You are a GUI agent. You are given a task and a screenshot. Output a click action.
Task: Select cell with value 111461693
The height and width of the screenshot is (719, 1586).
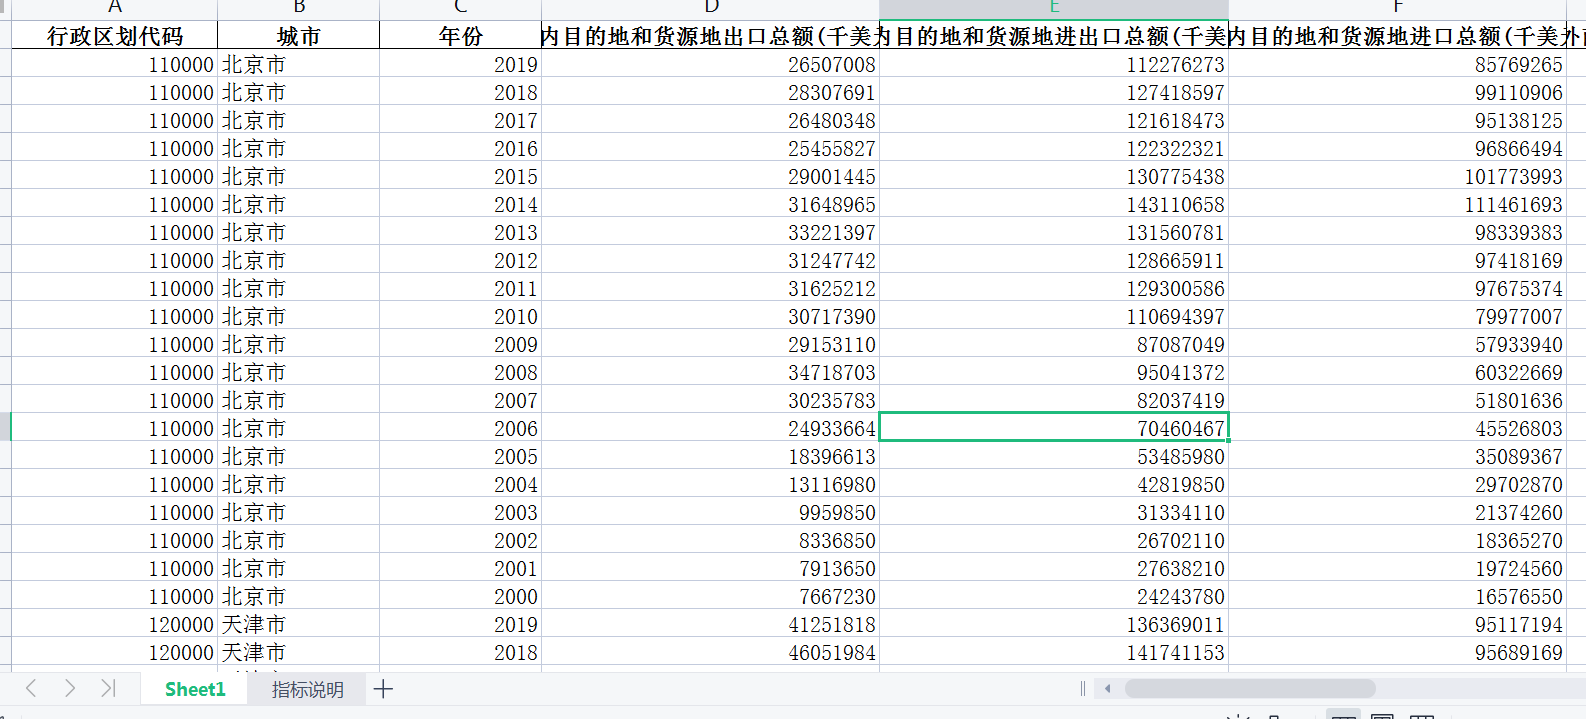click(x=1398, y=204)
